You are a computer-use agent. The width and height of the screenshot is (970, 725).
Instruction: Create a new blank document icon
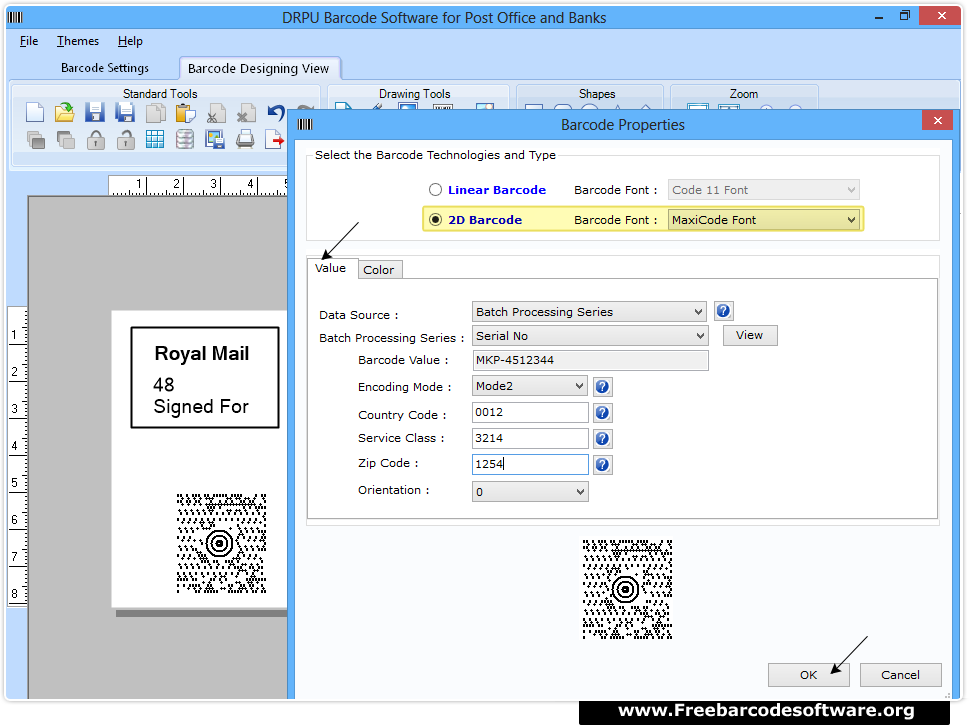pos(35,113)
